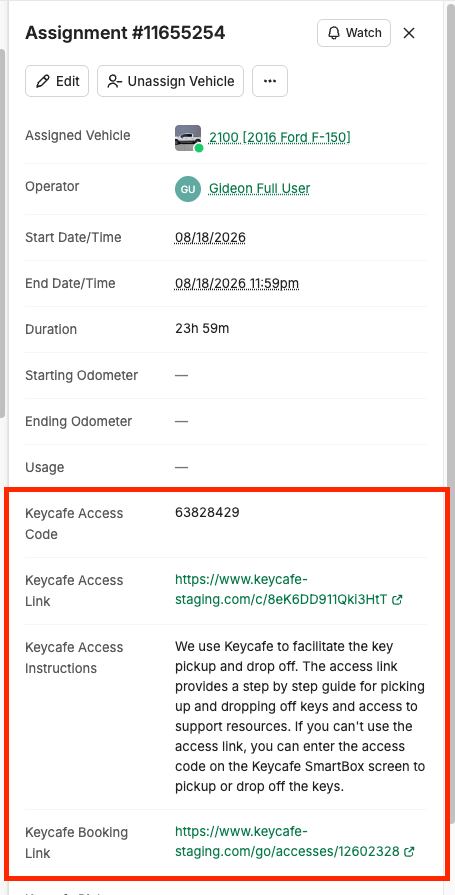Image resolution: width=455 pixels, height=895 pixels.
Task: Unassign the vehicle from this assignment
Action: 170,81
